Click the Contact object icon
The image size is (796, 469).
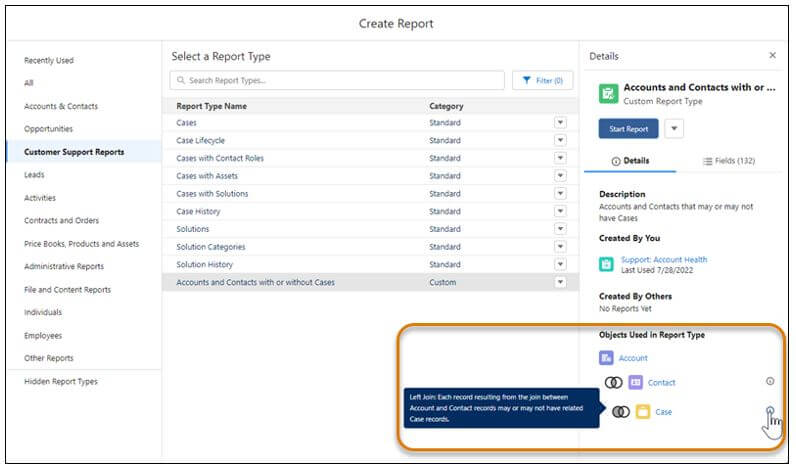636,382
